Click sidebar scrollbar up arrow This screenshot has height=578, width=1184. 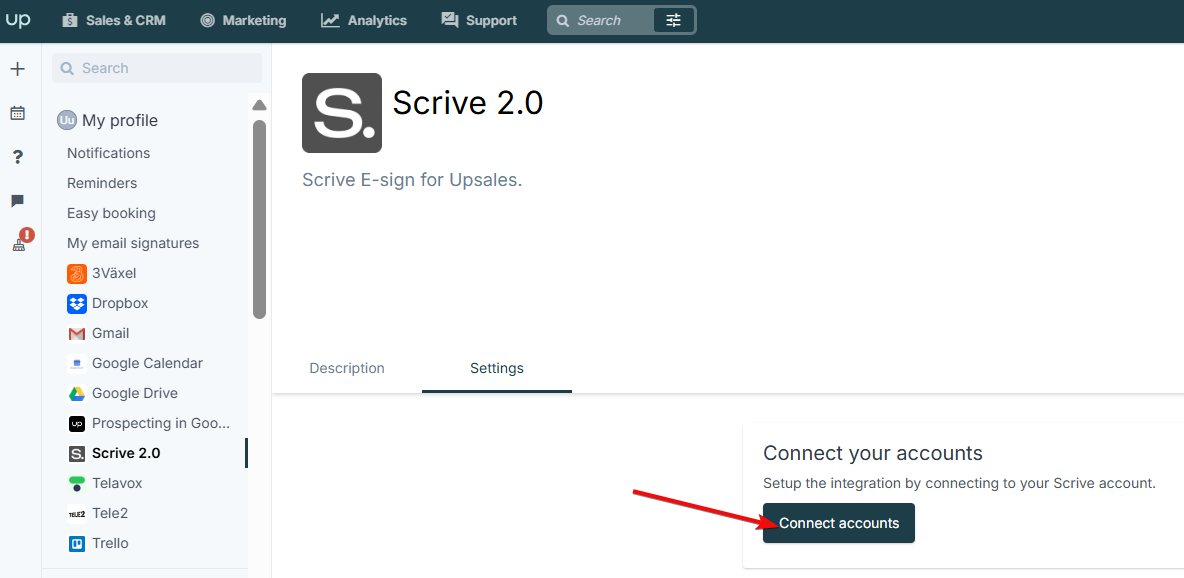pos(259,105)
